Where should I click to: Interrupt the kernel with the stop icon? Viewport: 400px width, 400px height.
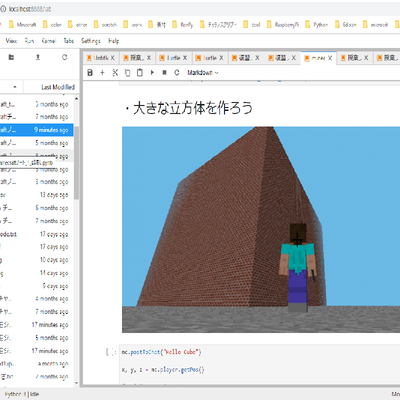coord(164,72)
